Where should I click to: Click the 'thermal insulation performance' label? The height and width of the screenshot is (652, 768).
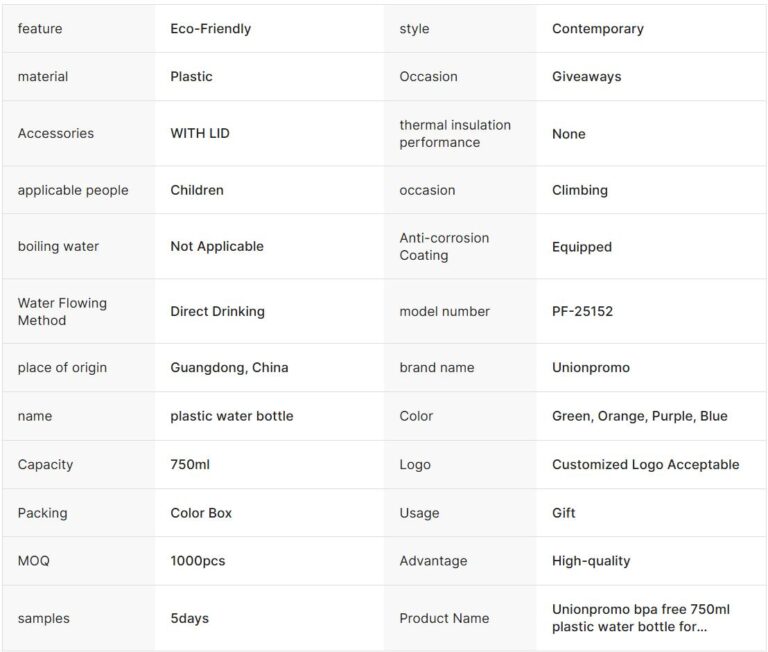454,133
